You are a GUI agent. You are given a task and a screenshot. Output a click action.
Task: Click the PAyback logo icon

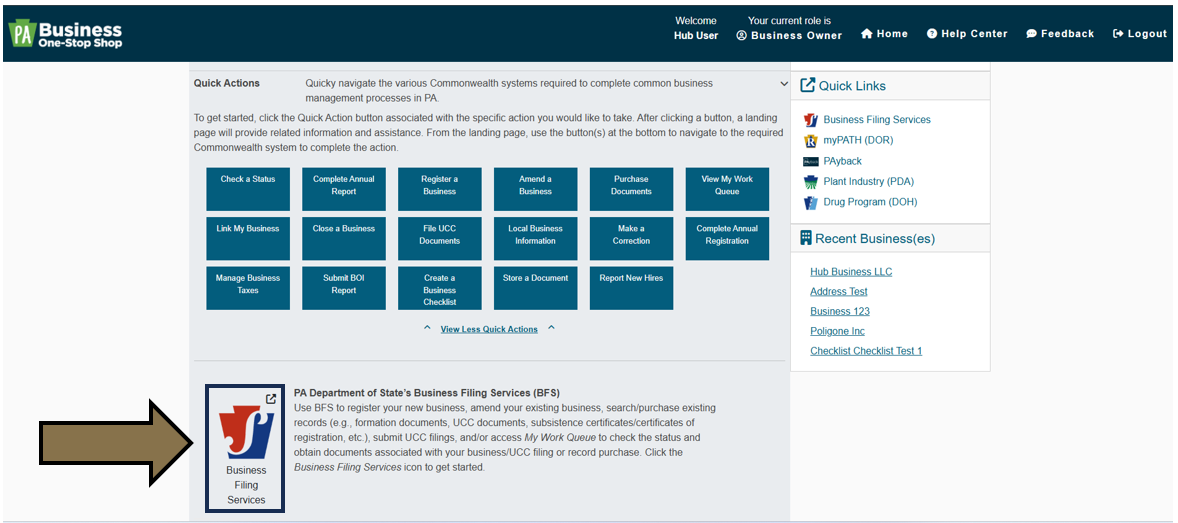point(811,162)
